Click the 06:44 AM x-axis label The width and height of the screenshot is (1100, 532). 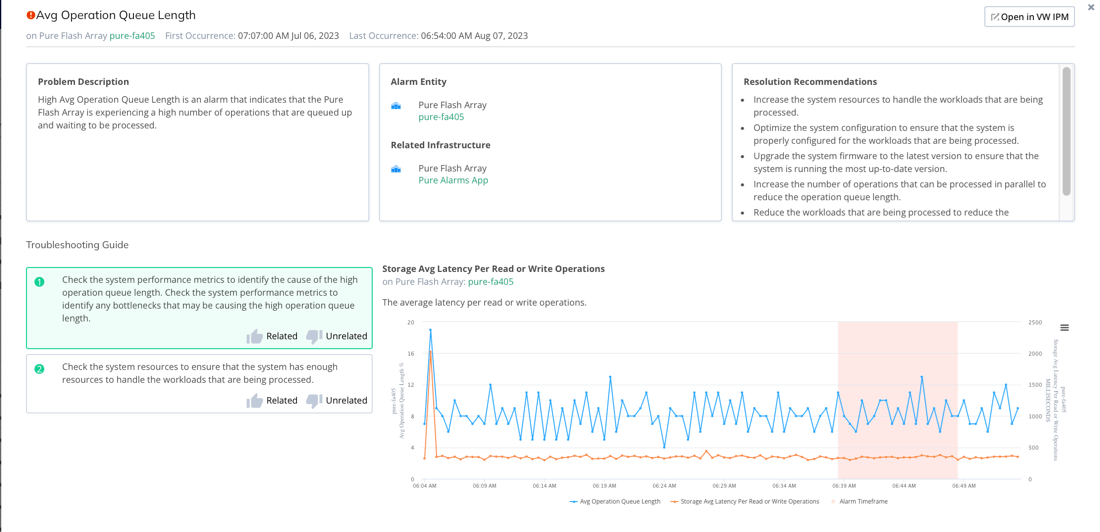(x=903, y=485)
